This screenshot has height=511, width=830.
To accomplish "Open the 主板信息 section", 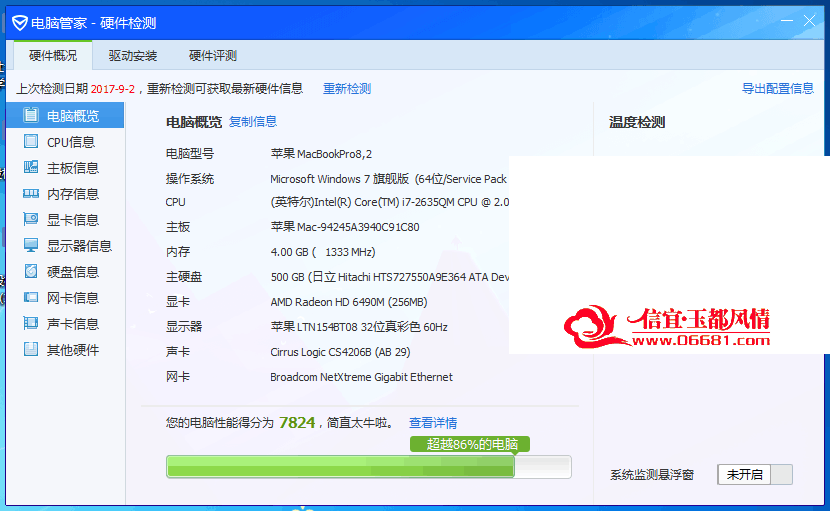I will coord(65,168).
